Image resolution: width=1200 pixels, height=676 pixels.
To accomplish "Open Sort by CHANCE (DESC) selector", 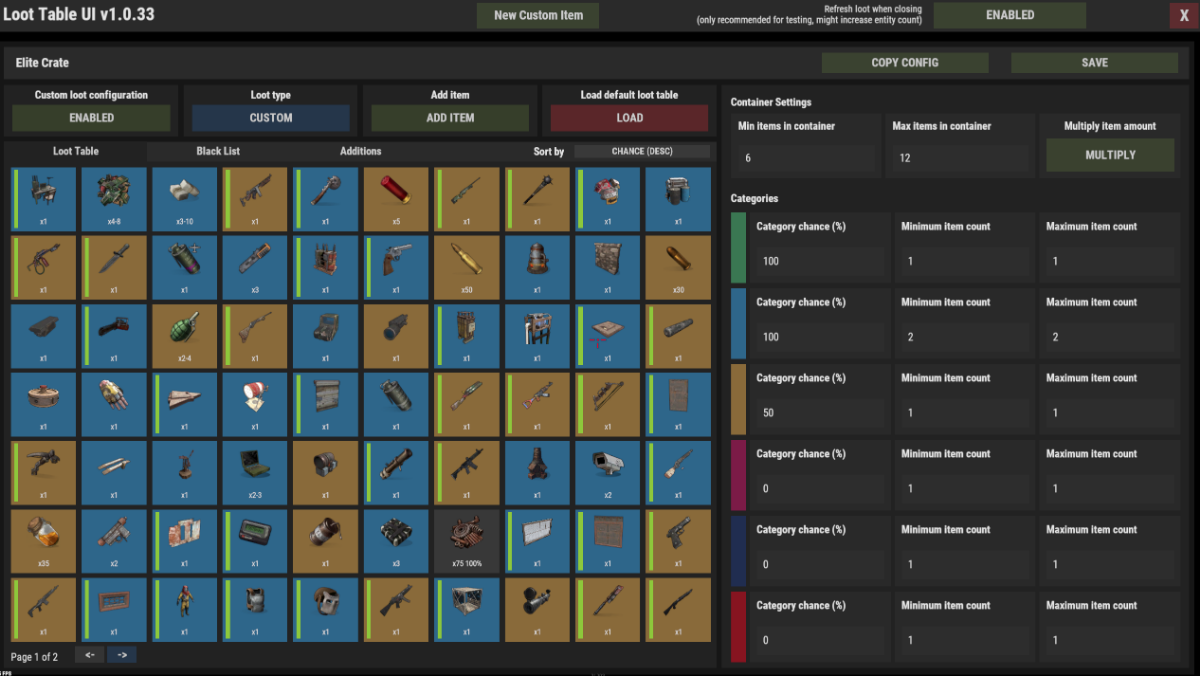I will [641, 152].
